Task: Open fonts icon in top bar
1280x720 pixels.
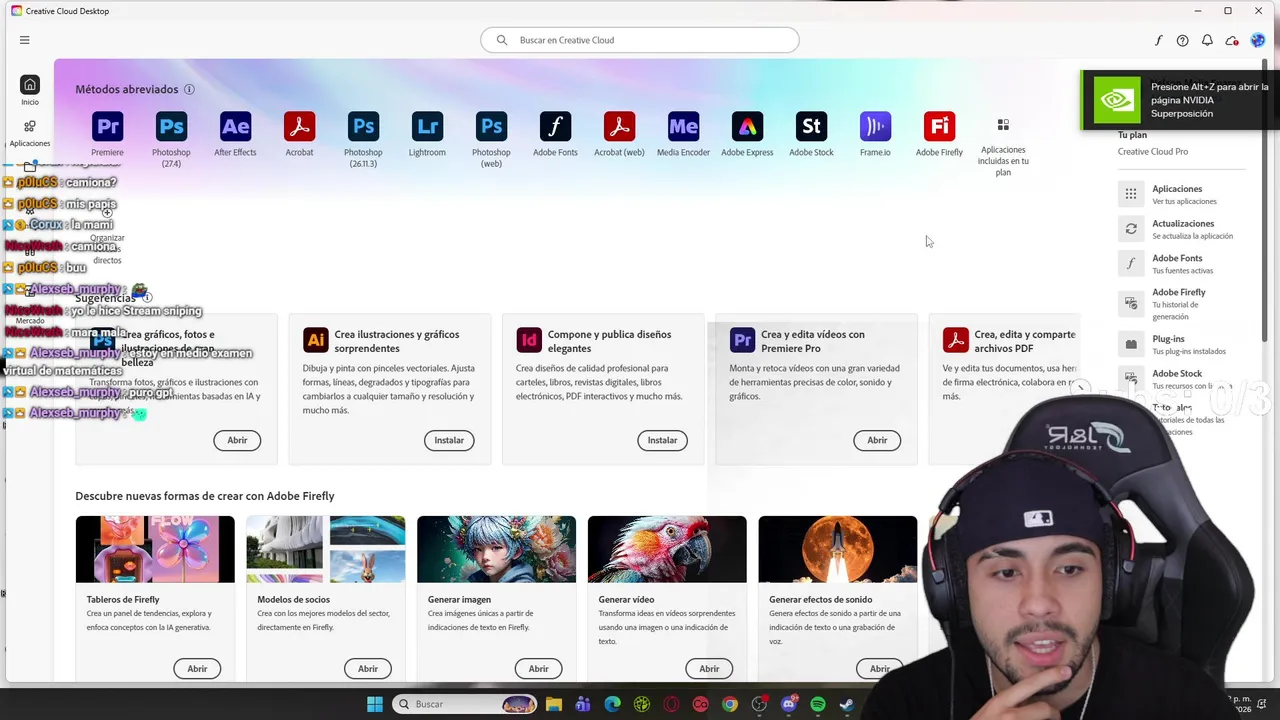Action: click(x=1158, y=40)
